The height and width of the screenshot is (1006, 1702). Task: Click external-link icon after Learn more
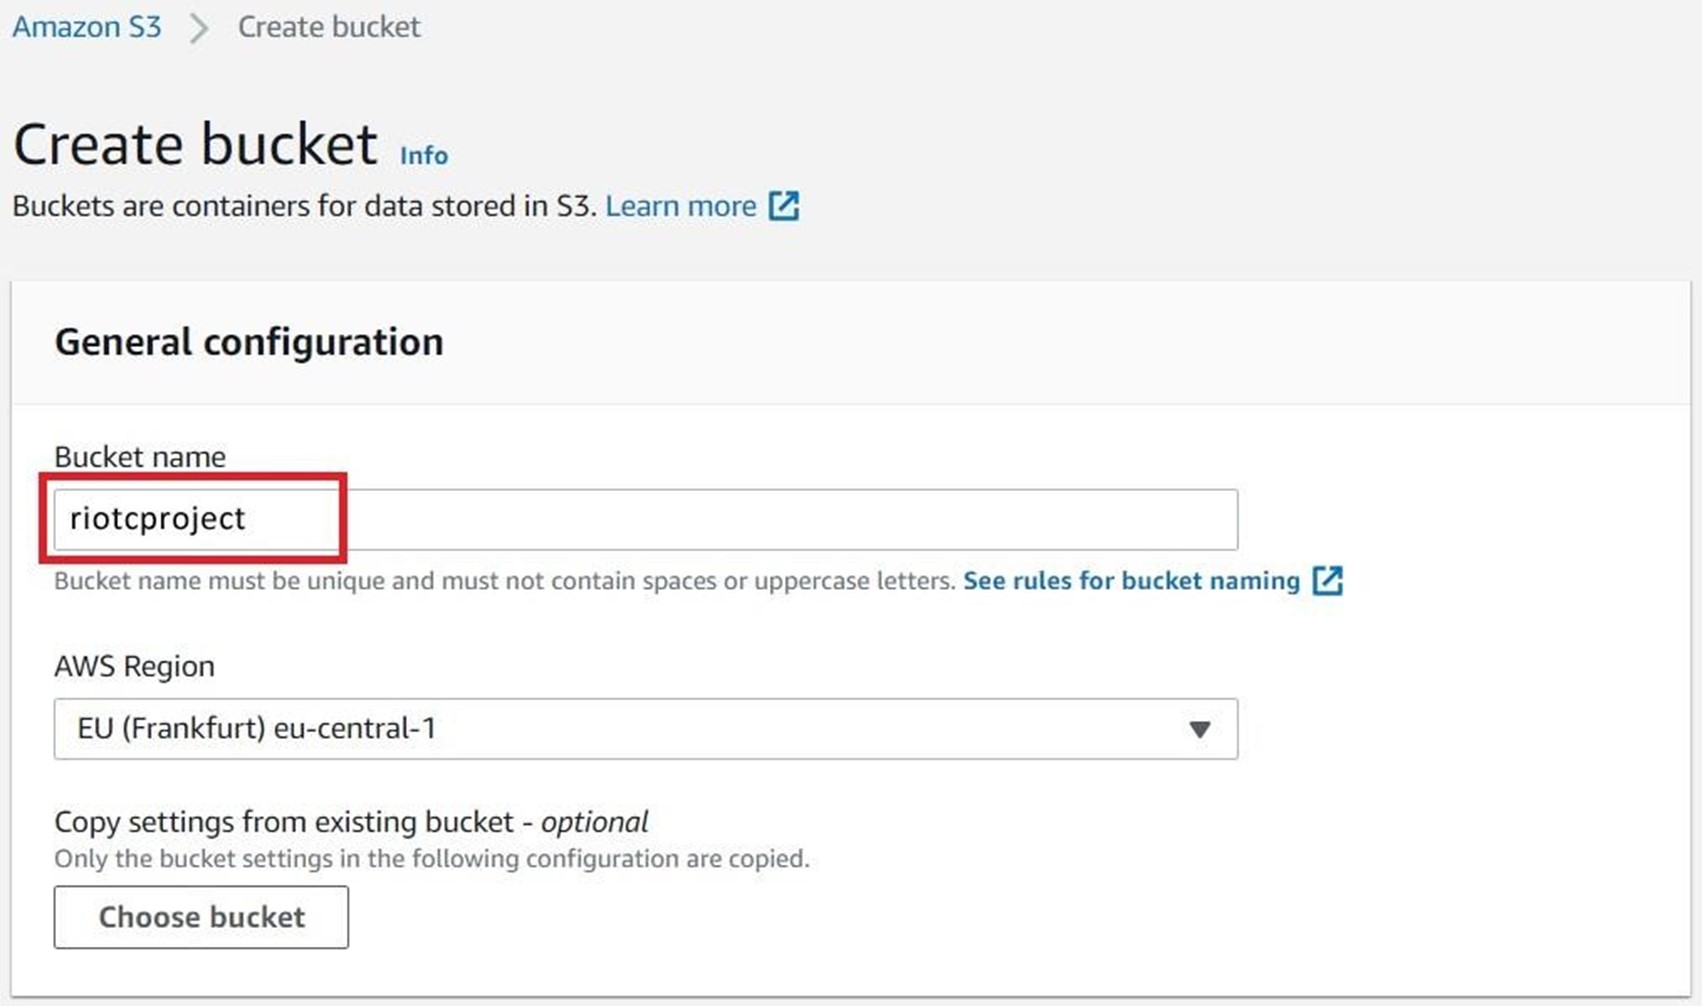tap(784, 206)
